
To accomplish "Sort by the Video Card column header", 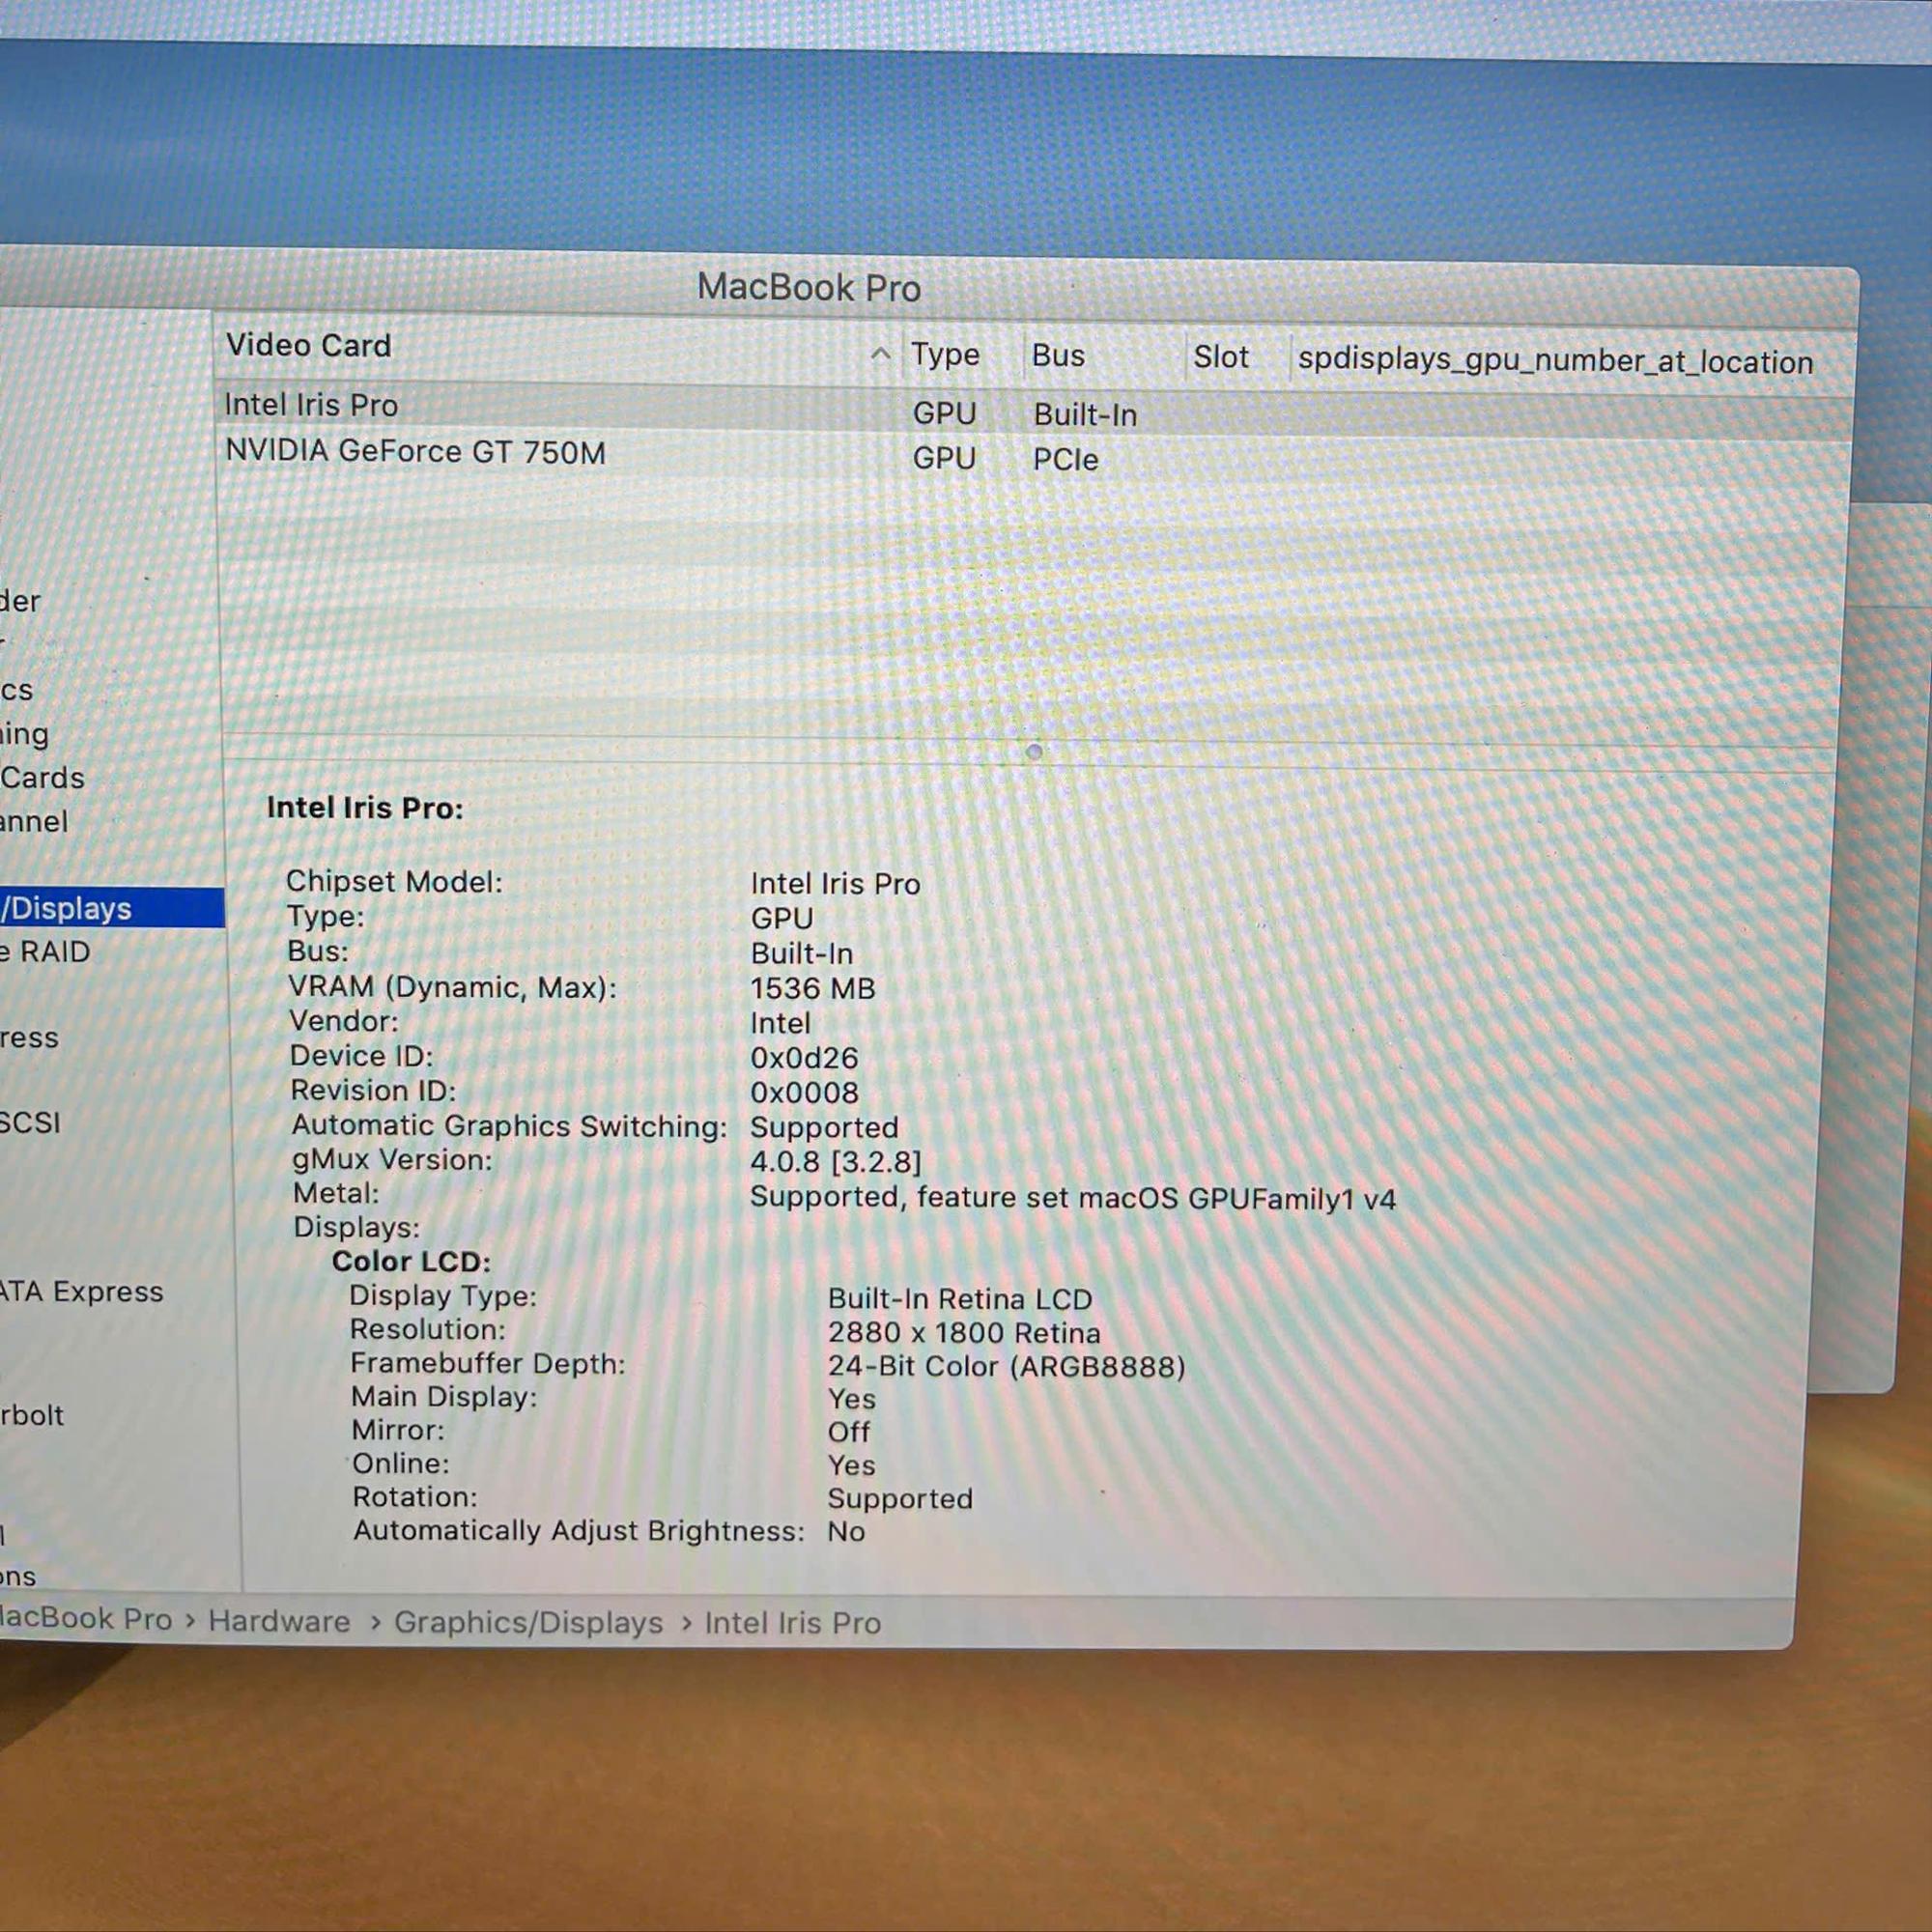I will click(x=308, y=346).
